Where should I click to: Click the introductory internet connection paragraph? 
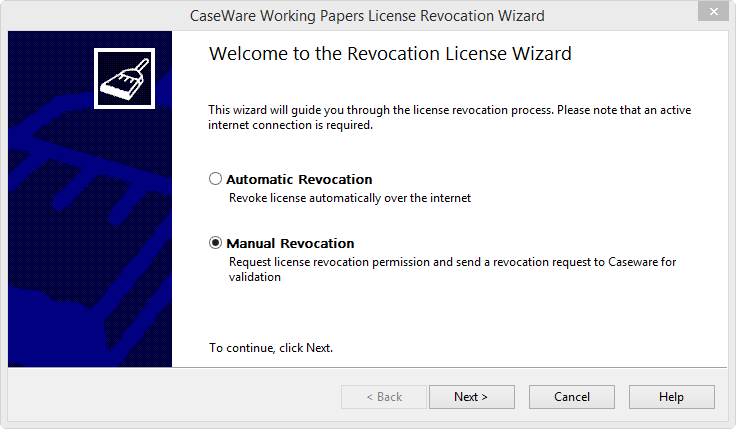pos(450,117)
